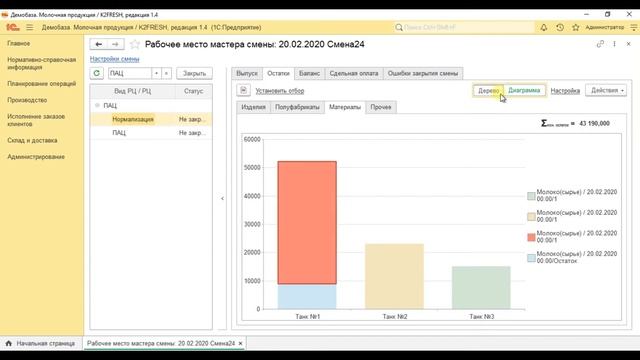Go forward with the right arrow
The image size is (640, 360).
point(116,44)
